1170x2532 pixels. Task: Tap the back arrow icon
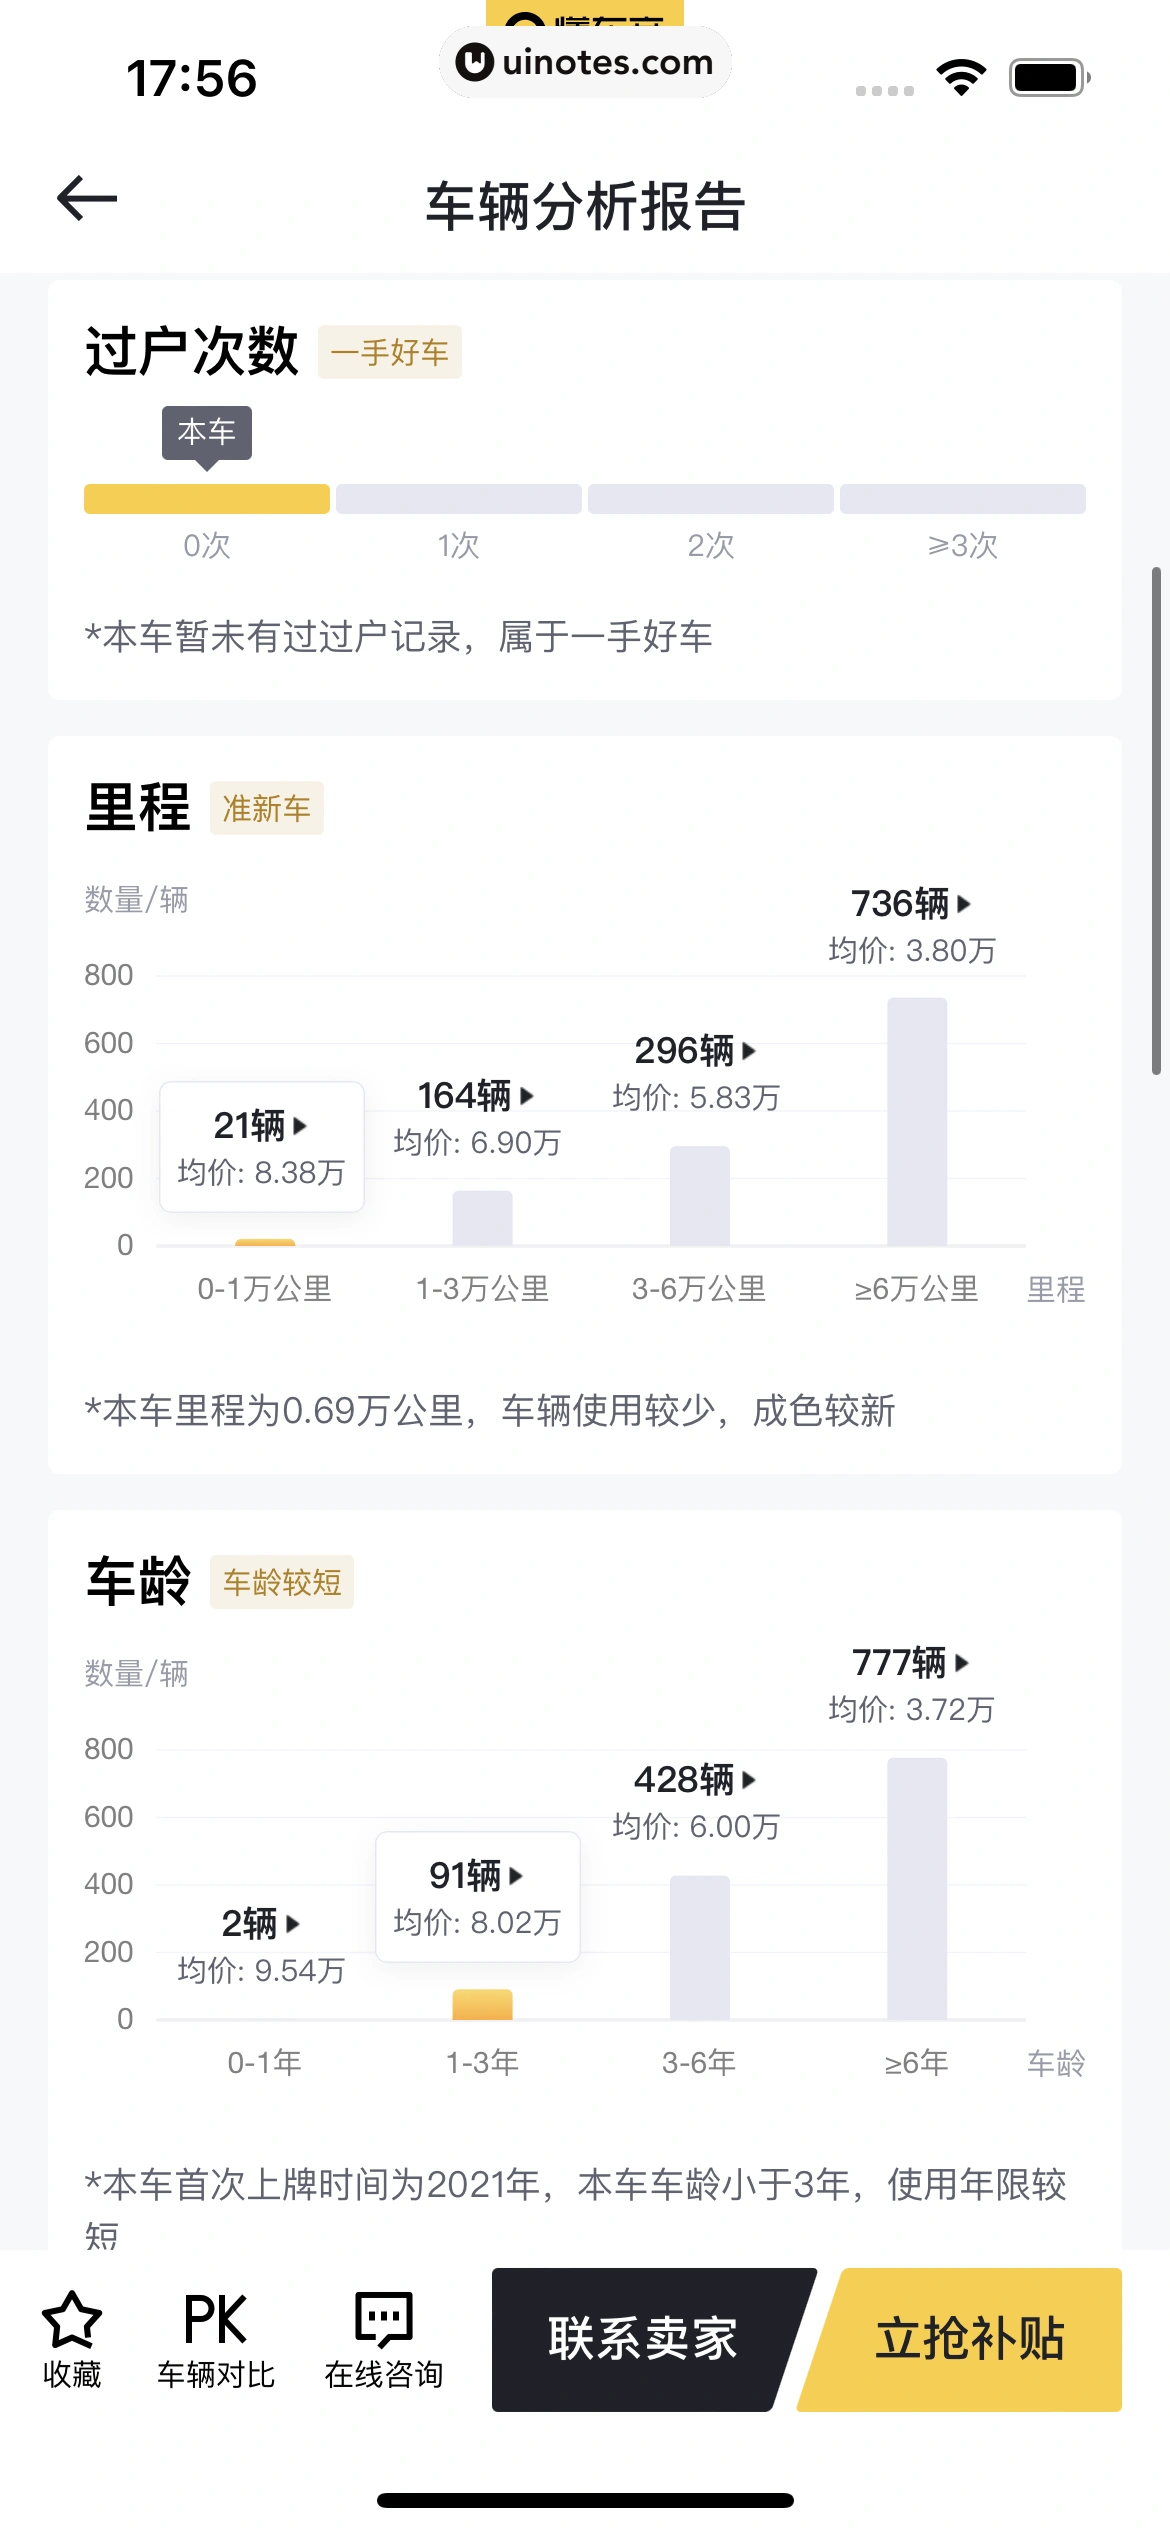click(88, 198)
